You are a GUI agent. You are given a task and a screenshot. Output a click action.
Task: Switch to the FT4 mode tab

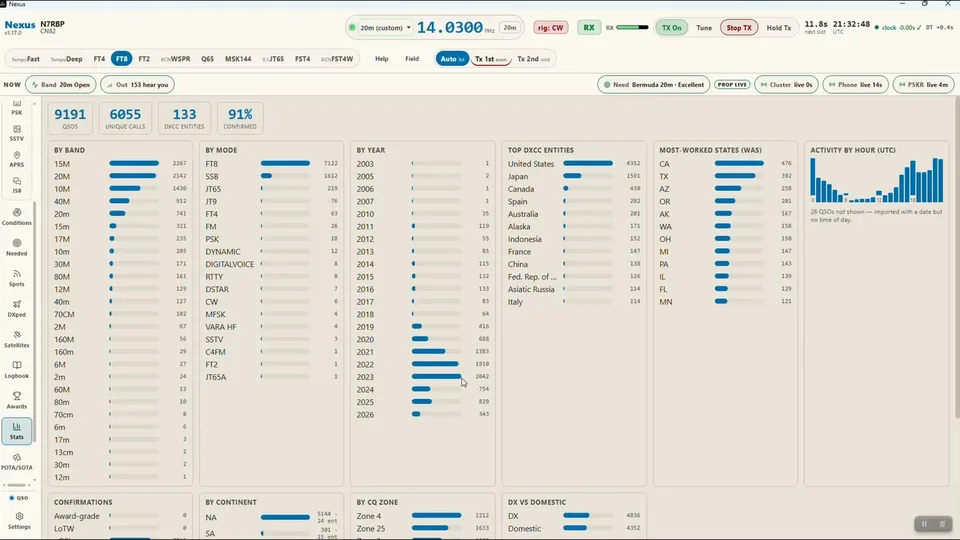click(x=99, y=59)
